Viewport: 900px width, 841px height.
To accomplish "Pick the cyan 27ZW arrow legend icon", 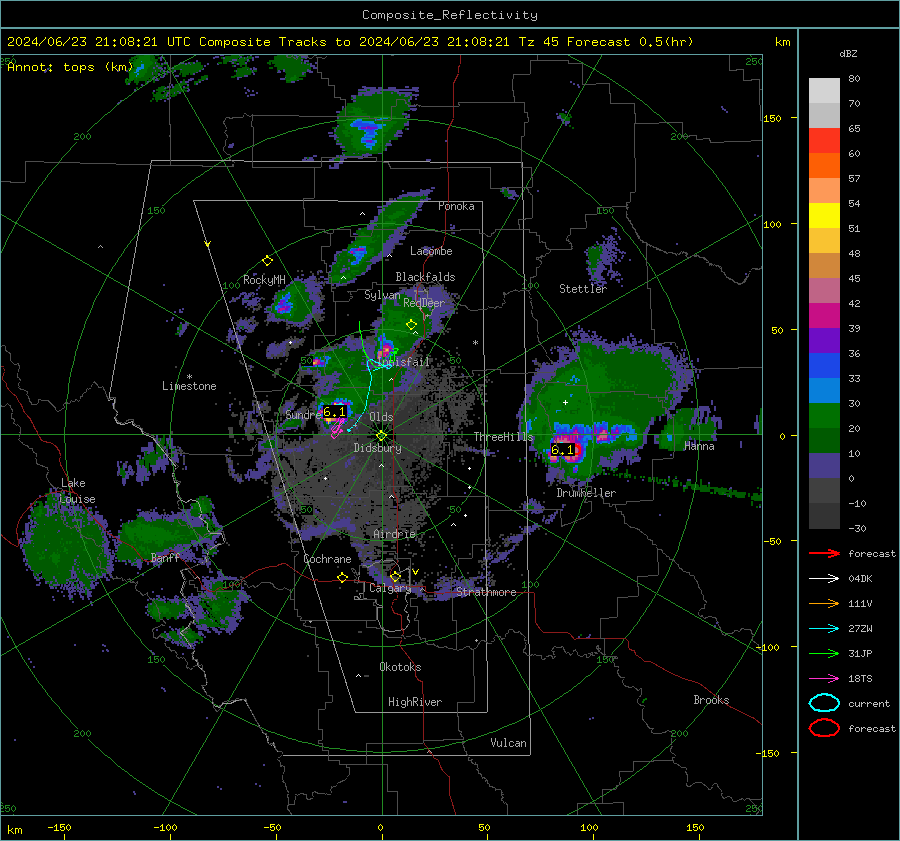I will [x=824, y=629].
